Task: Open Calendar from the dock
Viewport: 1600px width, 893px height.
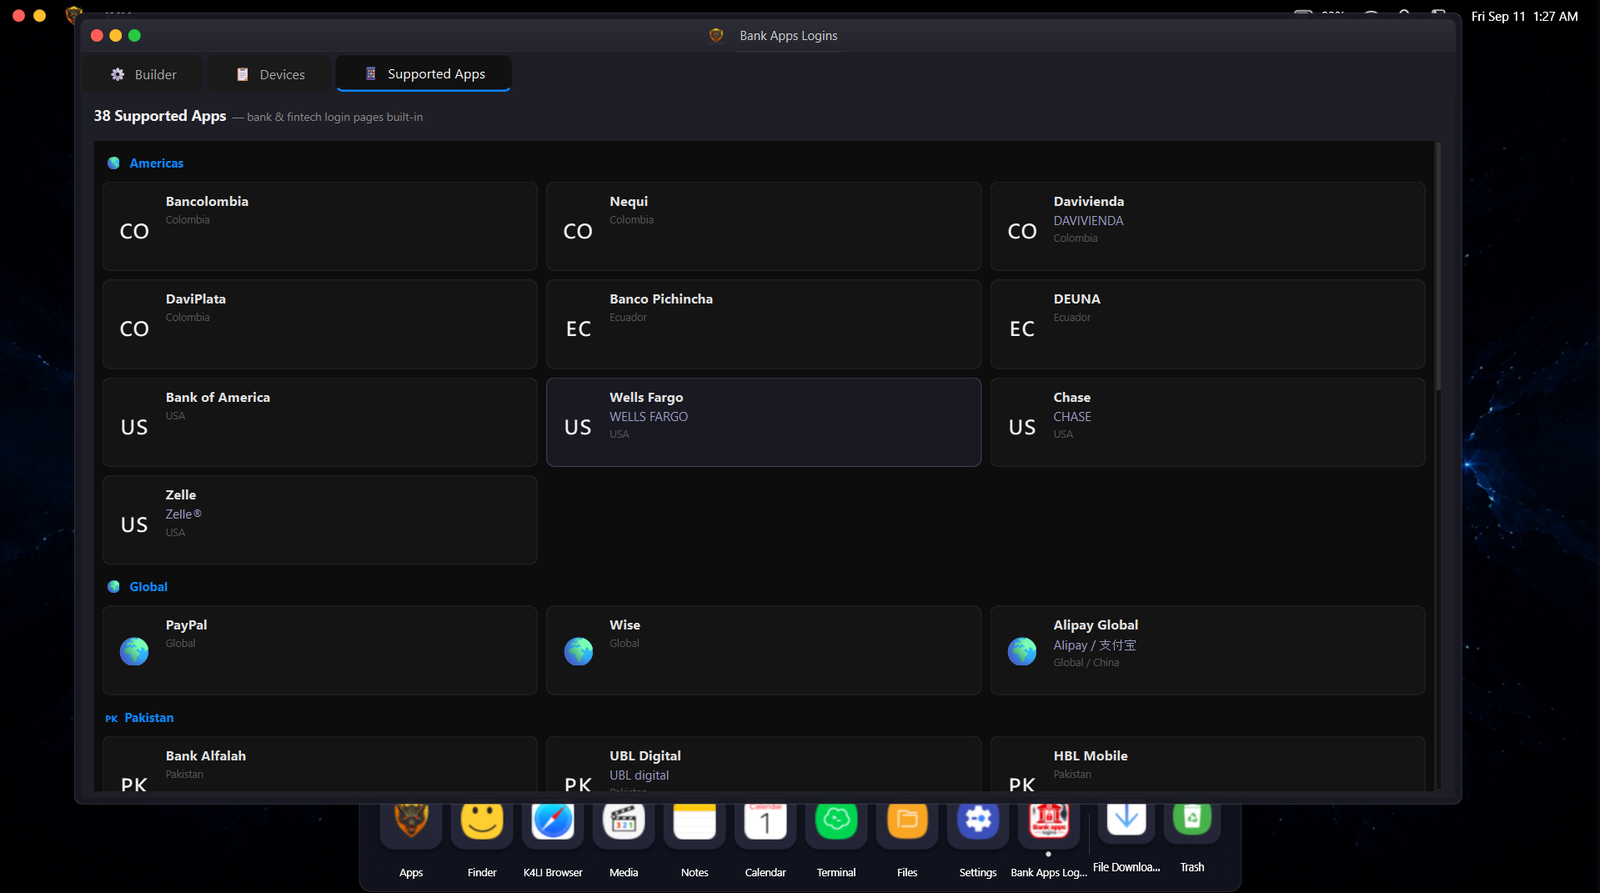Action: coord(766,821)
